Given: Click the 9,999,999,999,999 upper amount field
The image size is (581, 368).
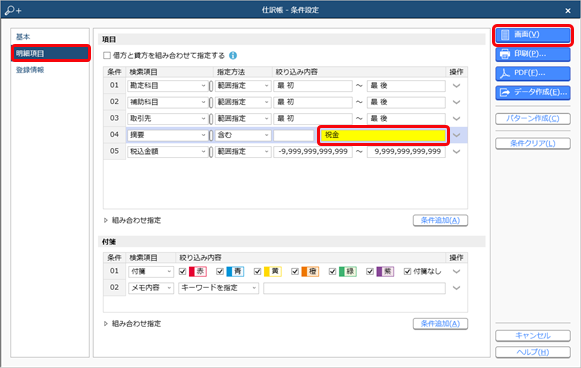Looking at the screenshot, I should coord(406,152).
